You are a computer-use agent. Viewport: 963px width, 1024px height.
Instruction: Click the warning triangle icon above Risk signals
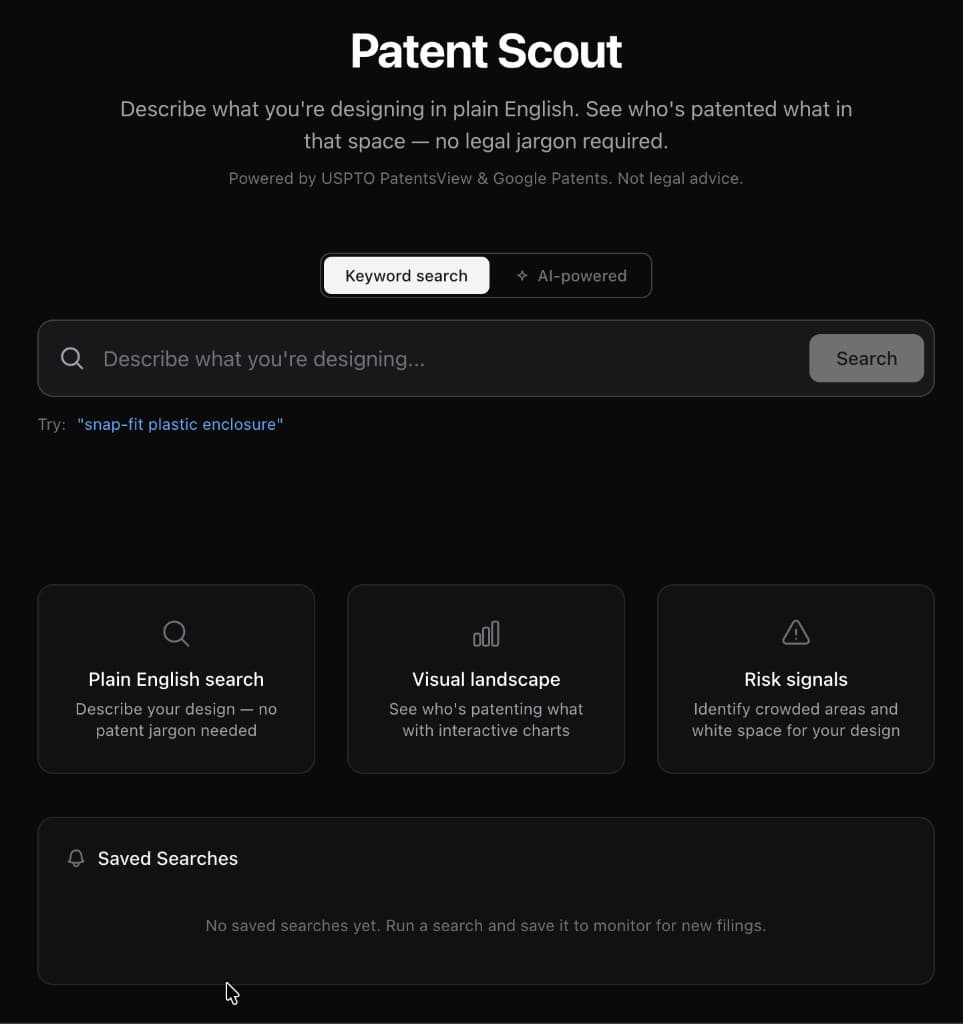tap(795, 632)
